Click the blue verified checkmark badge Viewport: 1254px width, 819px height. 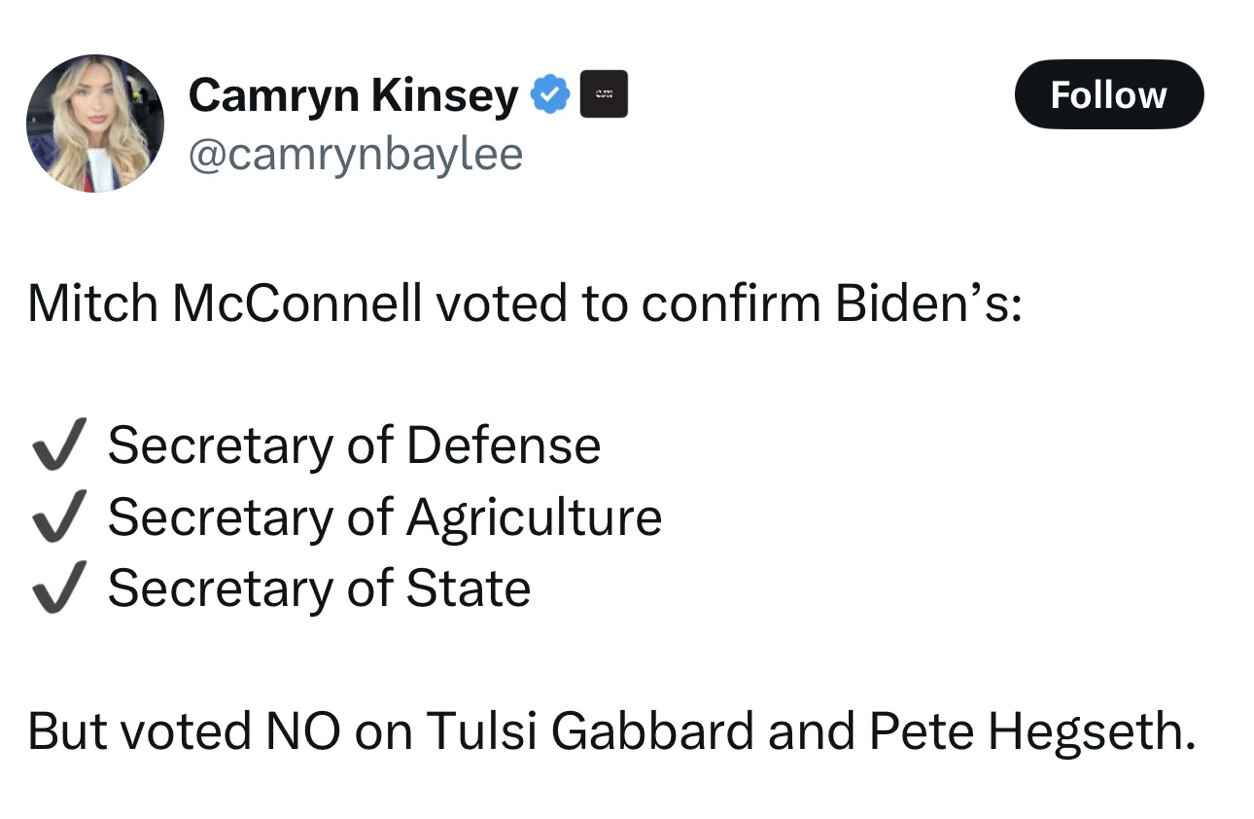(549, 95)
